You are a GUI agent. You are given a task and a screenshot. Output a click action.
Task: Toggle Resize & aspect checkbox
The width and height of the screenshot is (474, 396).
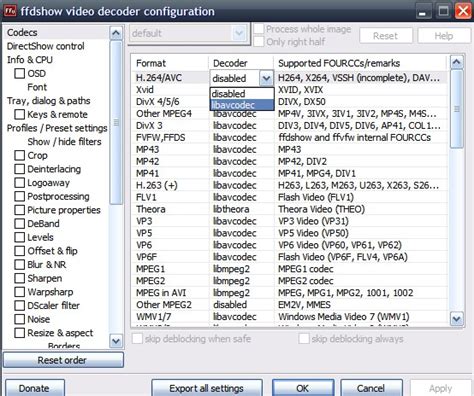20,333
